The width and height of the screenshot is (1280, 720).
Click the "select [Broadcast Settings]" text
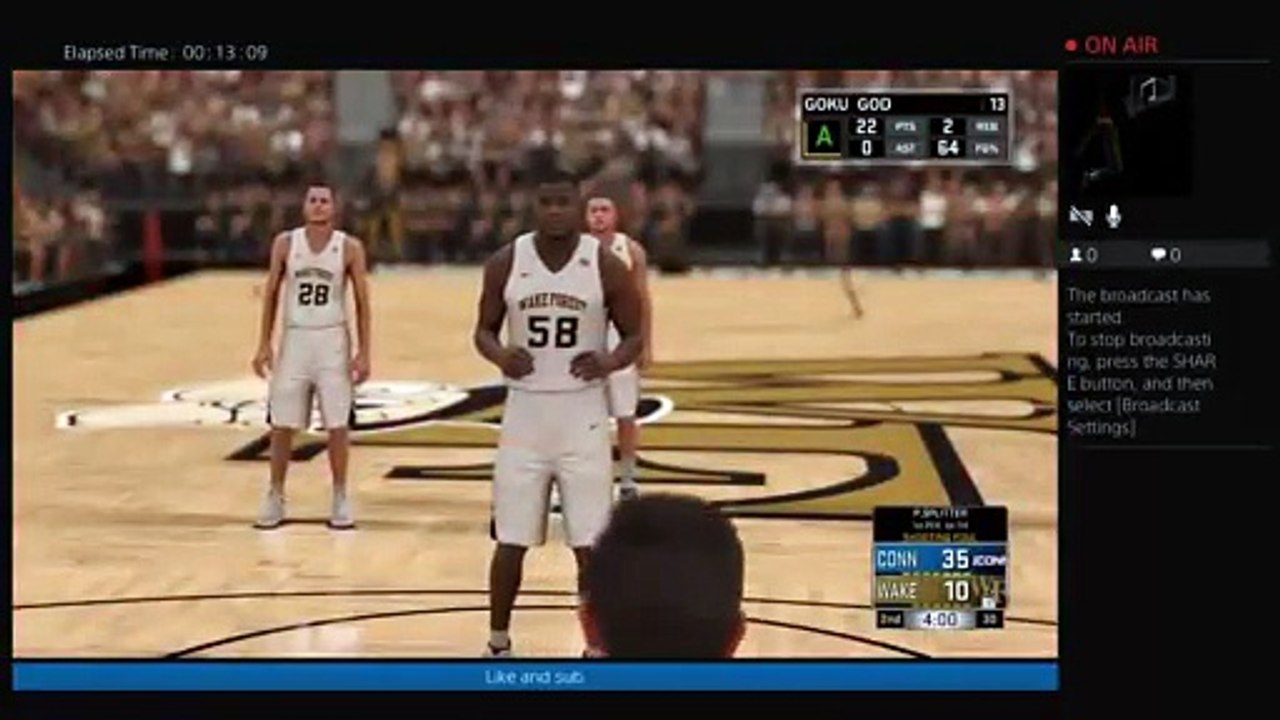coord(1133,416)
